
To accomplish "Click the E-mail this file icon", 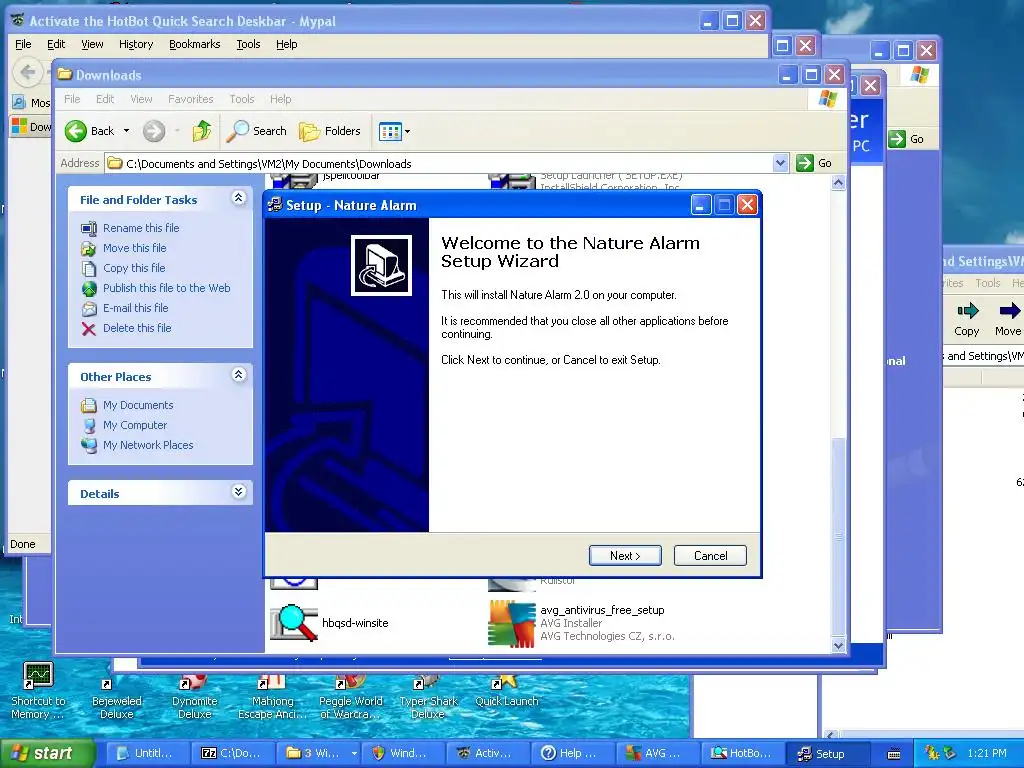I will point(89,308).
